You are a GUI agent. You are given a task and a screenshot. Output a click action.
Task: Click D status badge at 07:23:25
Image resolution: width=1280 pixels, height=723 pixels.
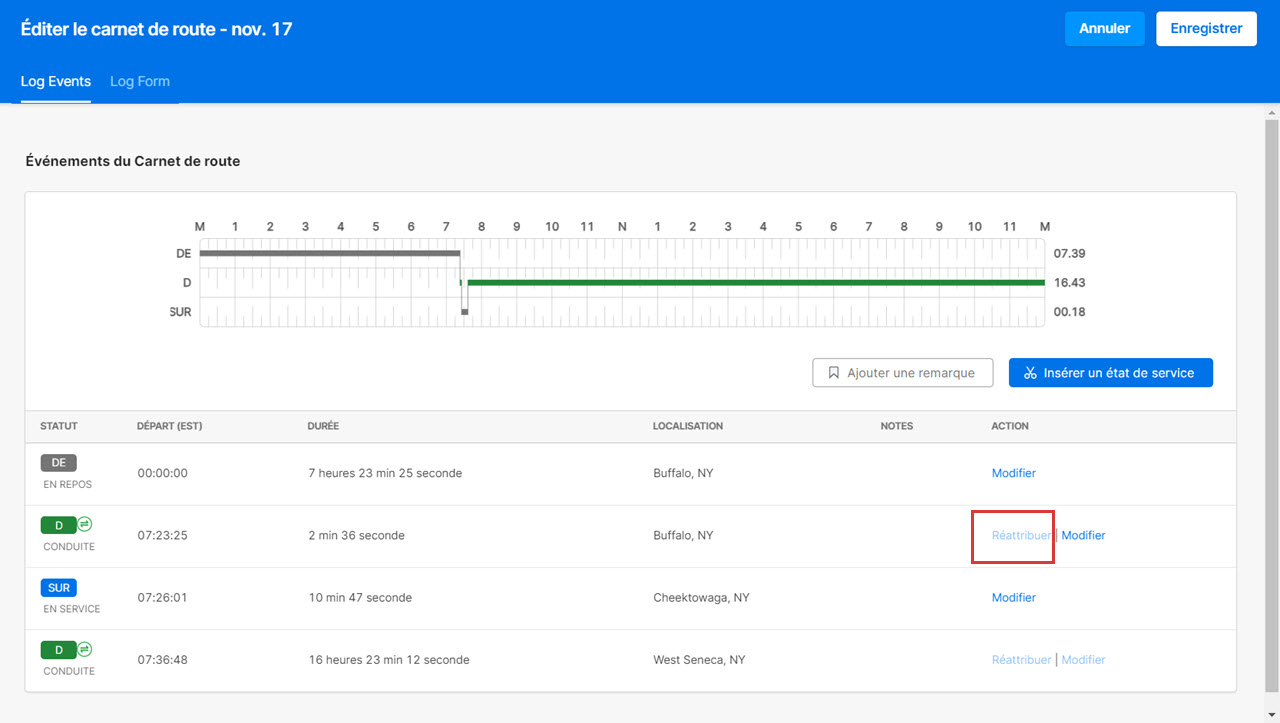pos(59,525)
